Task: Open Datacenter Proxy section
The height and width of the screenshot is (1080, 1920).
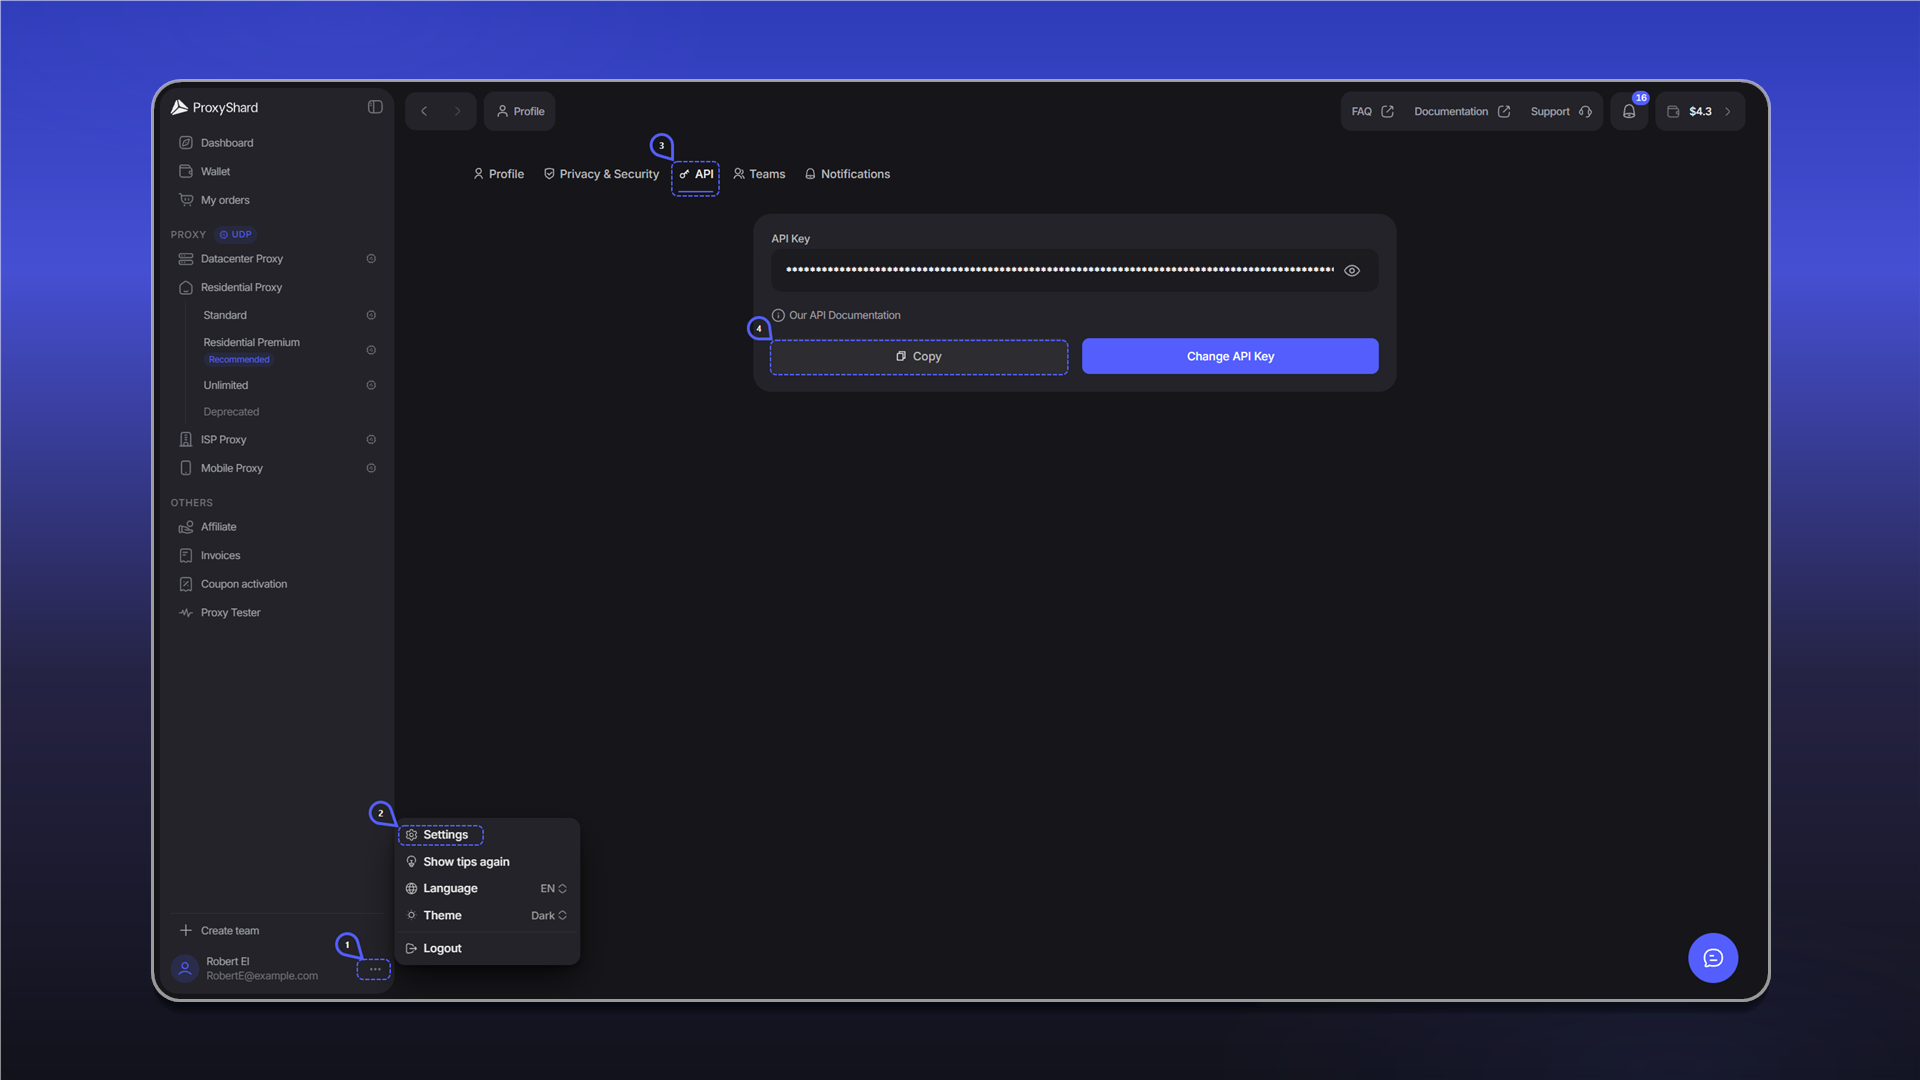Action: [242, 259]
